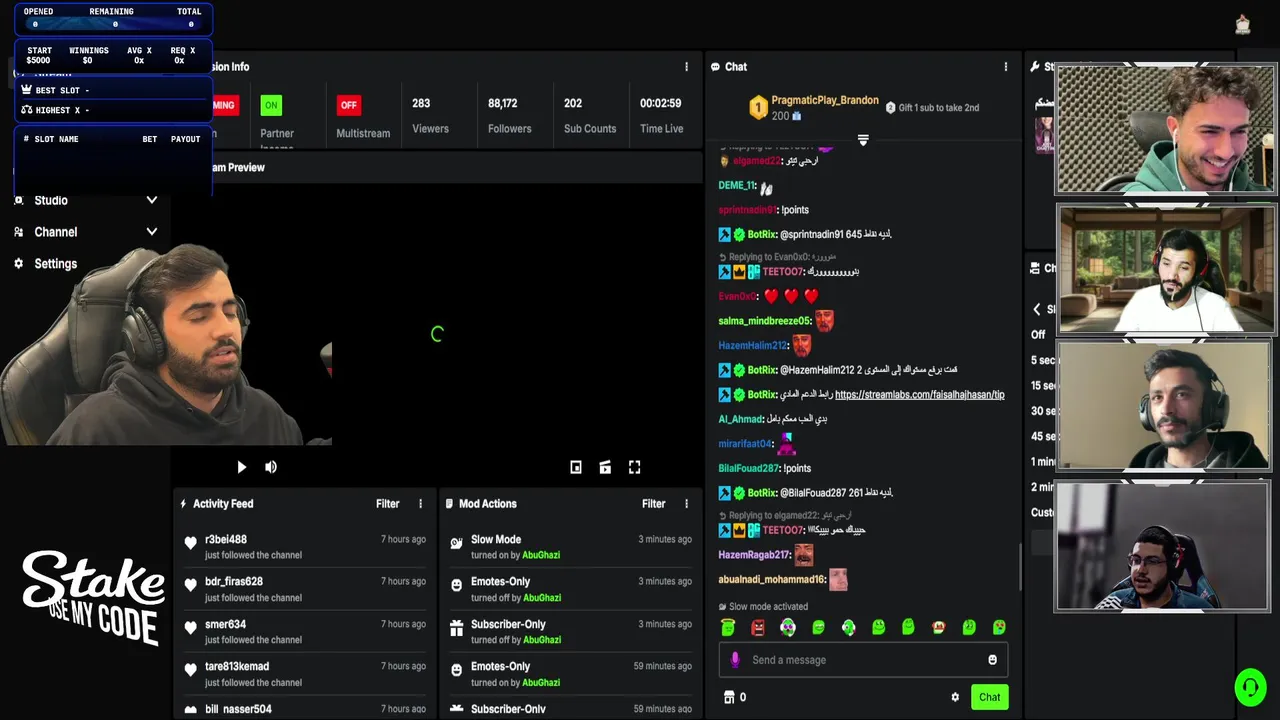Click PragmaticPlay_Brandon username
The height and width of the screenshot is (720, 1280).
click(x=825, y=100)
